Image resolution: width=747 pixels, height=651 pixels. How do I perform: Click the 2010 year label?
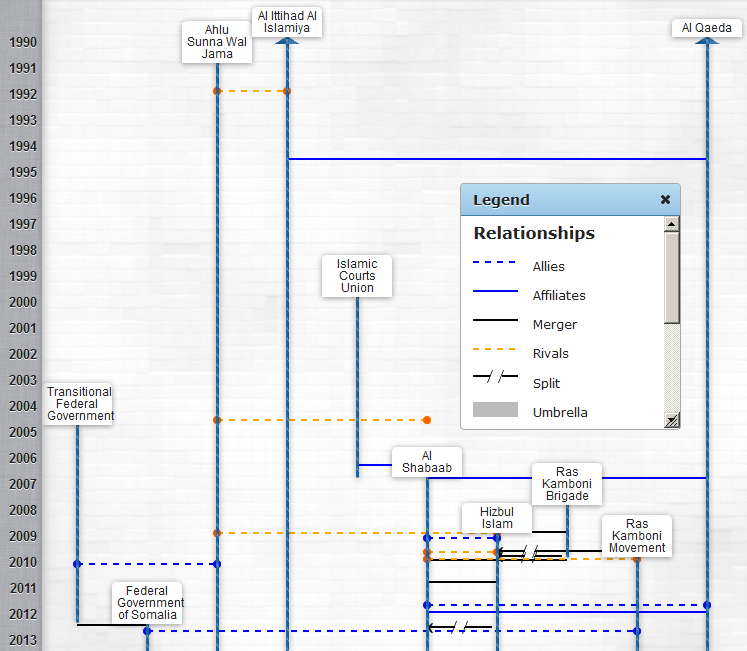pos(23,562)
